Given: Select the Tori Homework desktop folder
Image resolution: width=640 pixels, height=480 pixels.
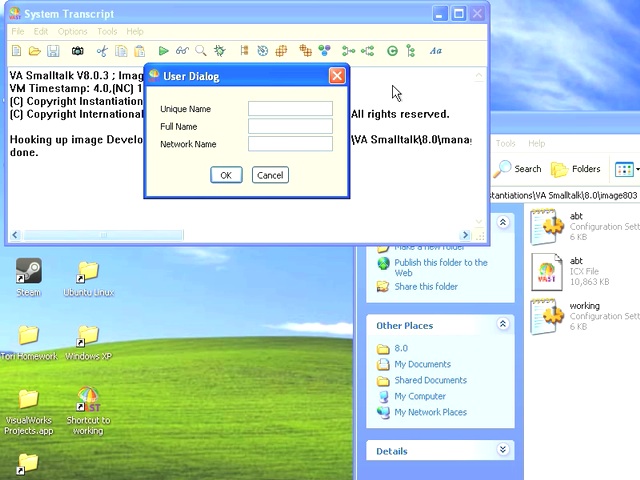Looking at the screenshot, I should [29, 343].
